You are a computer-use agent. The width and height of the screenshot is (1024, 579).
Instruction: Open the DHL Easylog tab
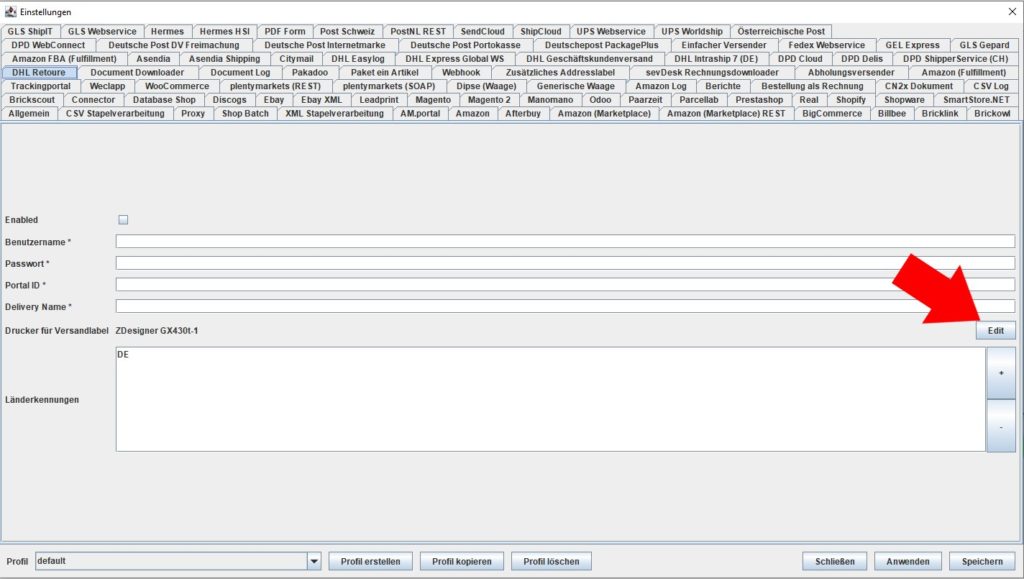(358, 59)
